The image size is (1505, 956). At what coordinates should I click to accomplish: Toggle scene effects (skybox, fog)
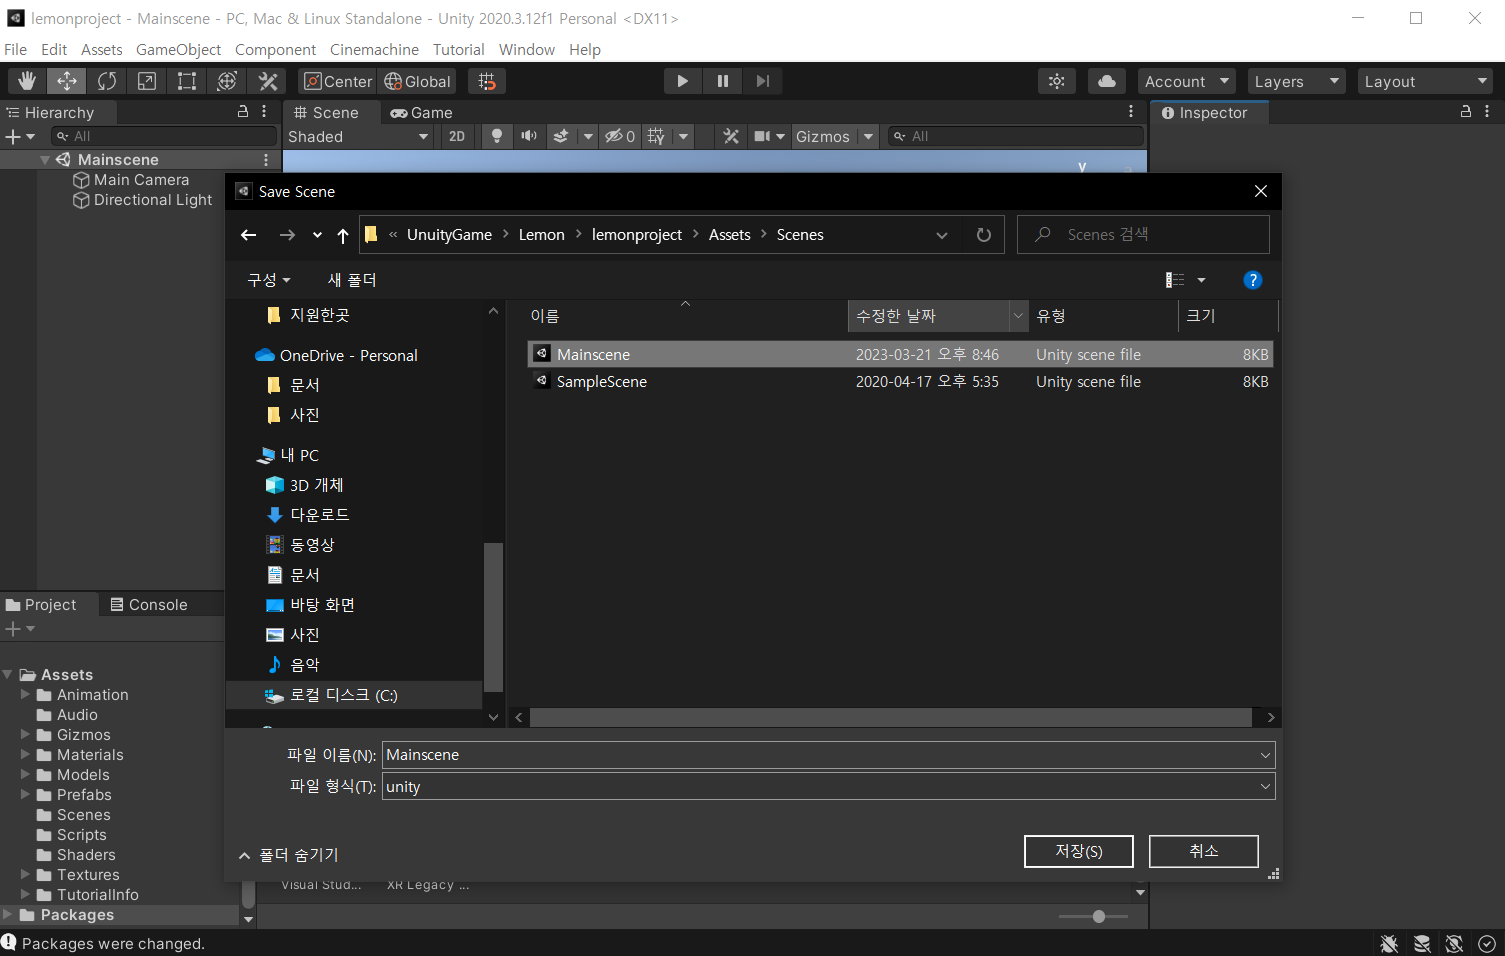pyautogui.click(x=561, y=136)
